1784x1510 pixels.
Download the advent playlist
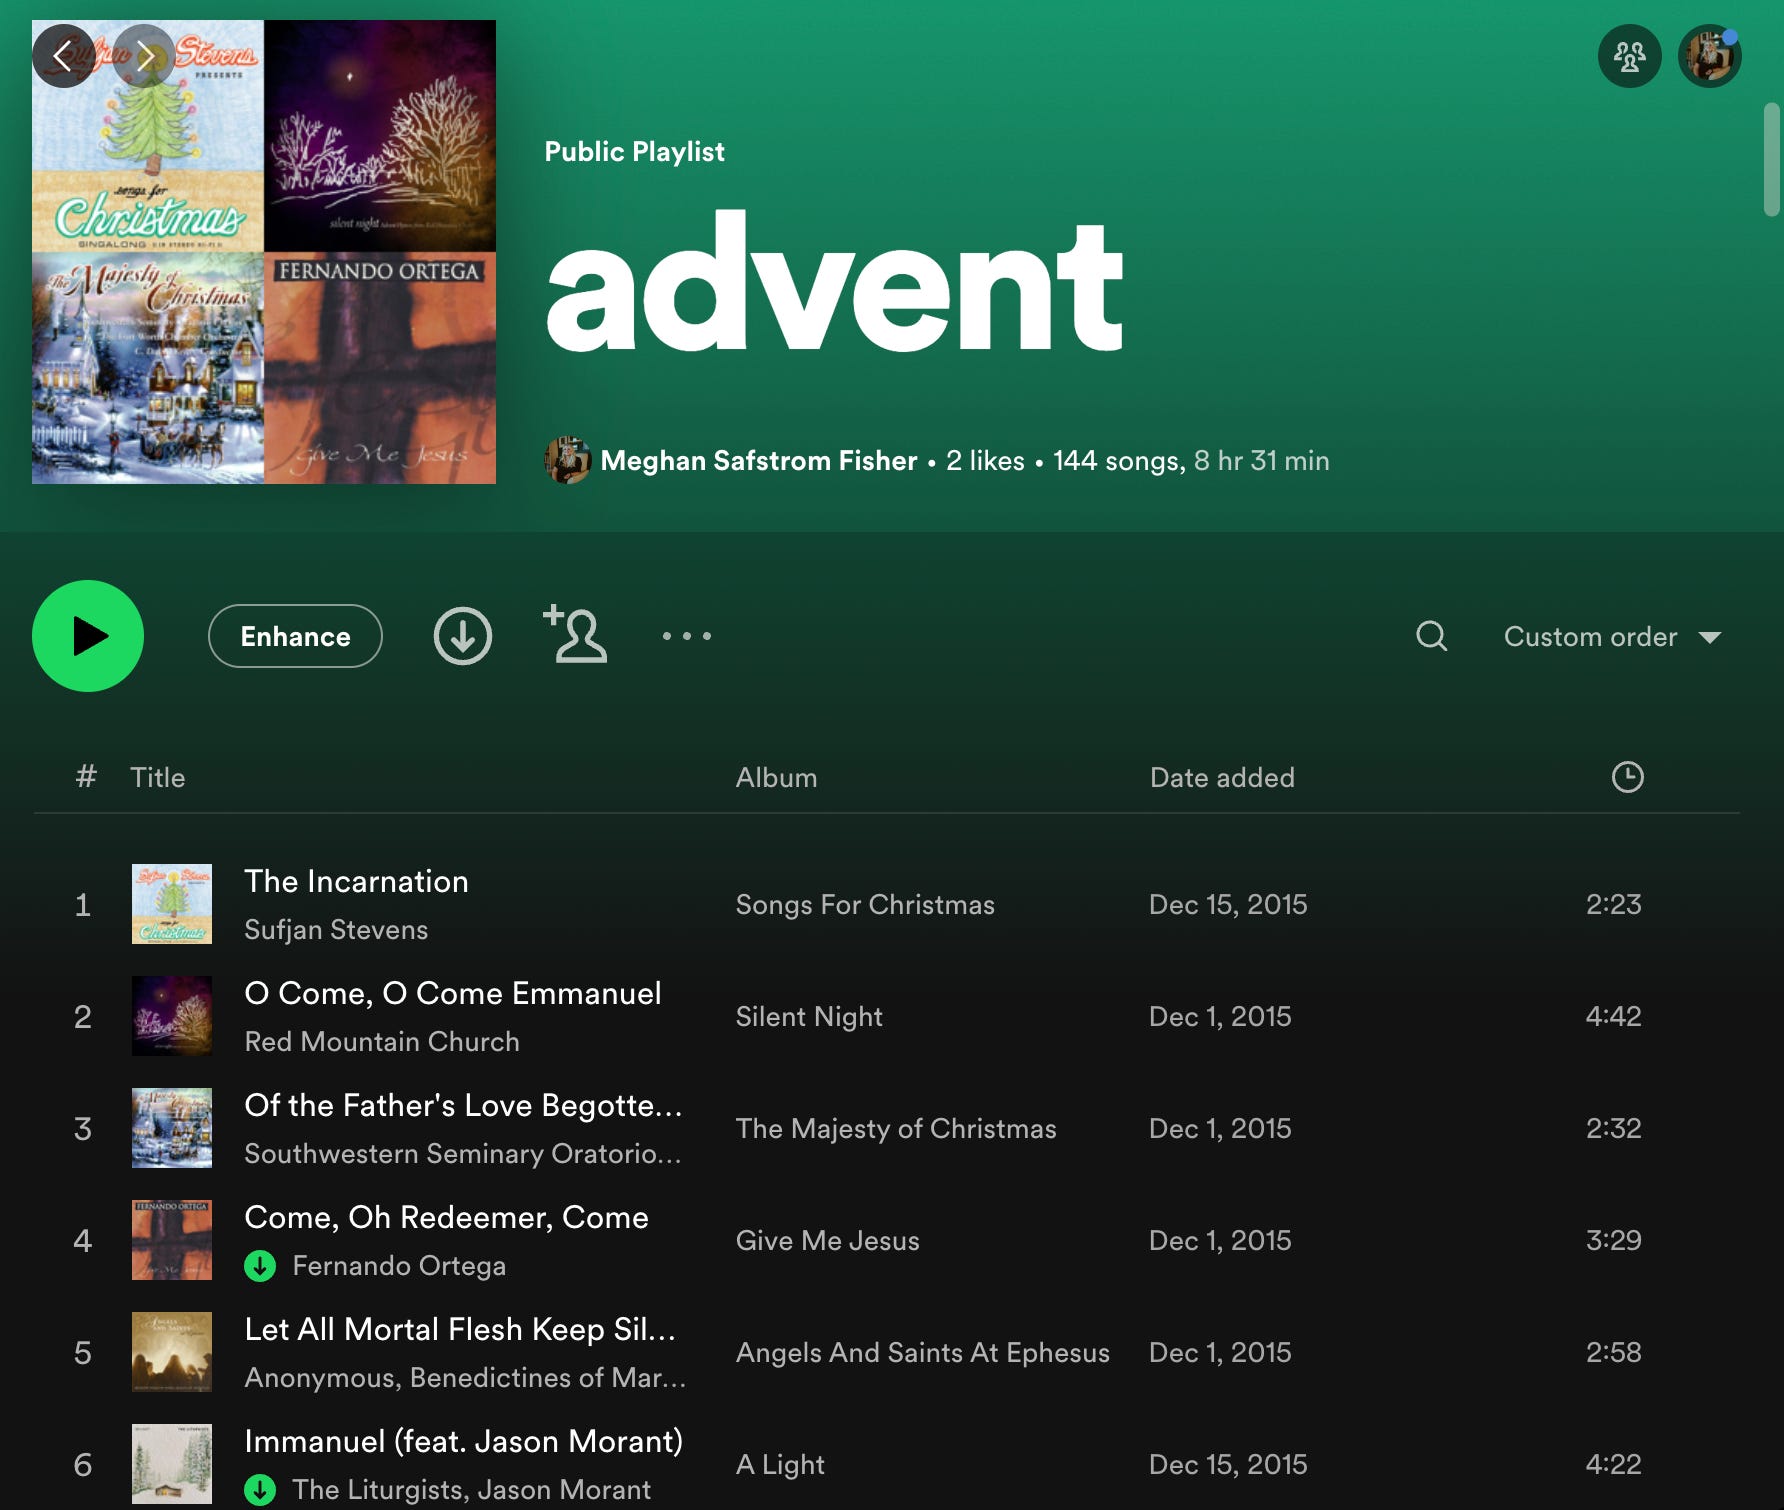(x=462, y=636)
